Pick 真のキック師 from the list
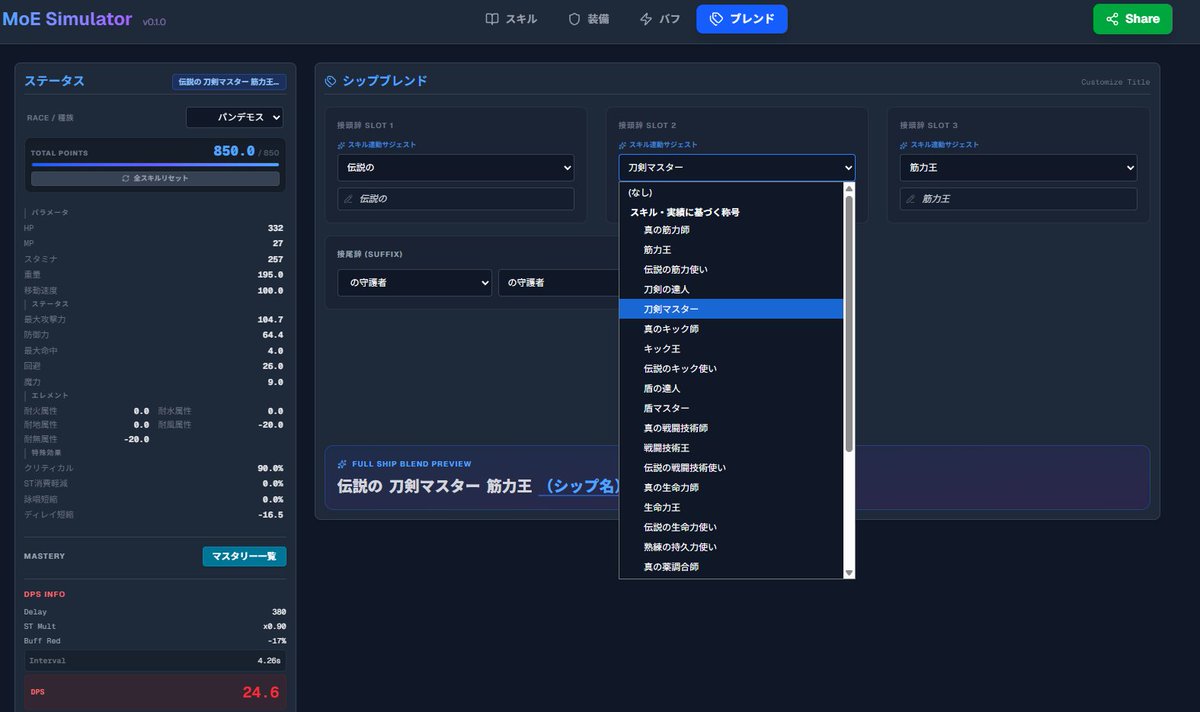Image resolution: width=1200 pixels, height=712 pixels. (x=732, y=329)
